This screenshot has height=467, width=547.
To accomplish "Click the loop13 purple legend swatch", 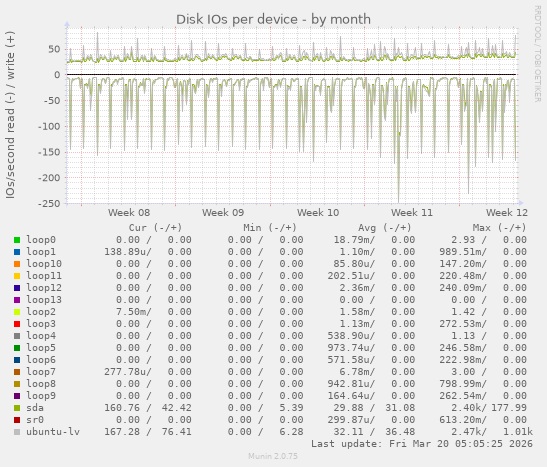I will pos(17,300).
